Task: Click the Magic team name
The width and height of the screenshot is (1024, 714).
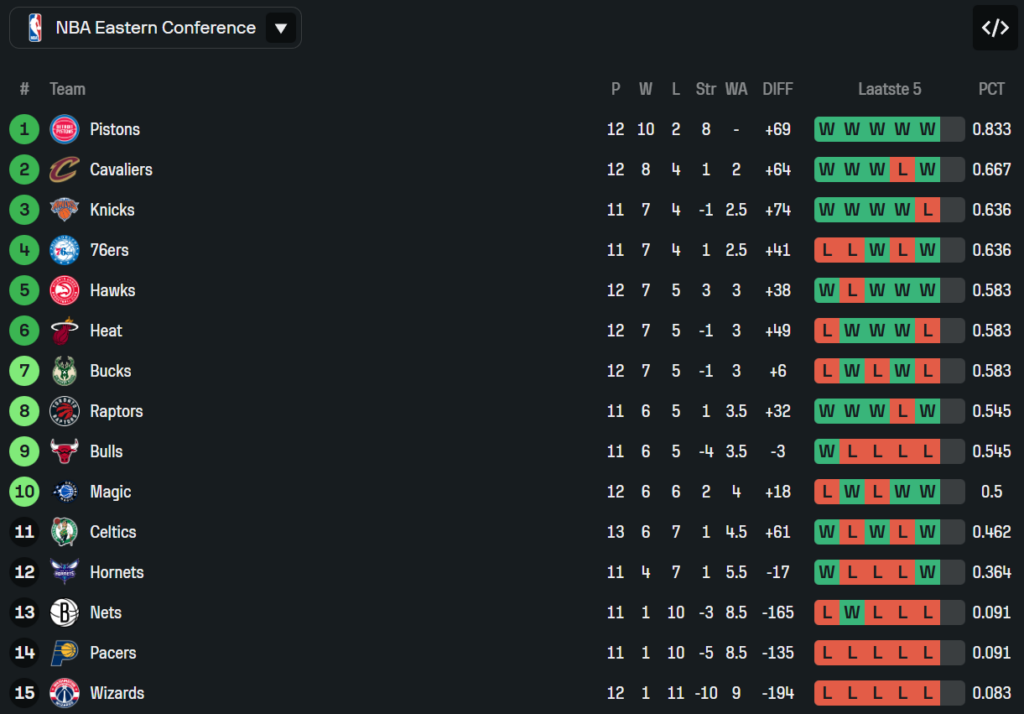Action: pyautogui.click(x=110, y=492)
